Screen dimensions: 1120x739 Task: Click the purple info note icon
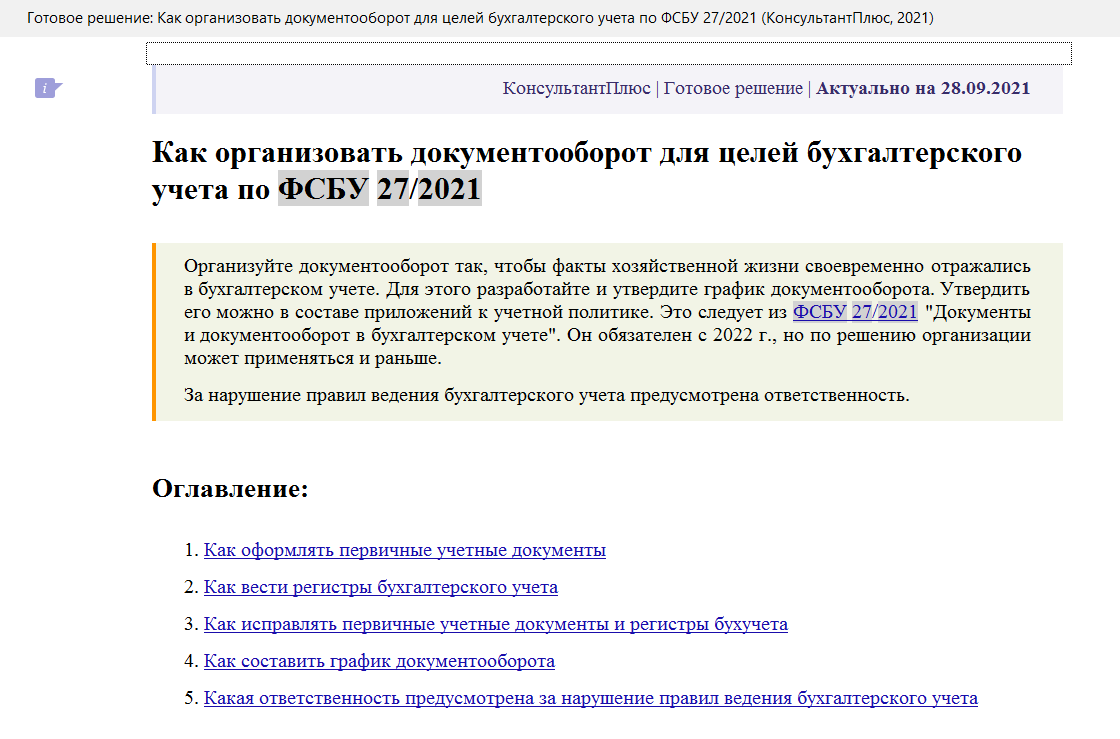pos(48,88)
